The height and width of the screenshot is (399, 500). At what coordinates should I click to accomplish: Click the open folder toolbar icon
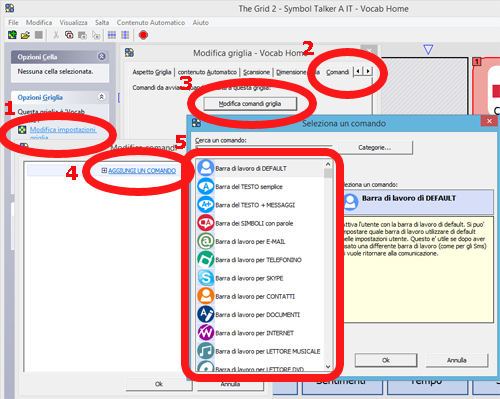pyautogui.click(x=25, y=35)
